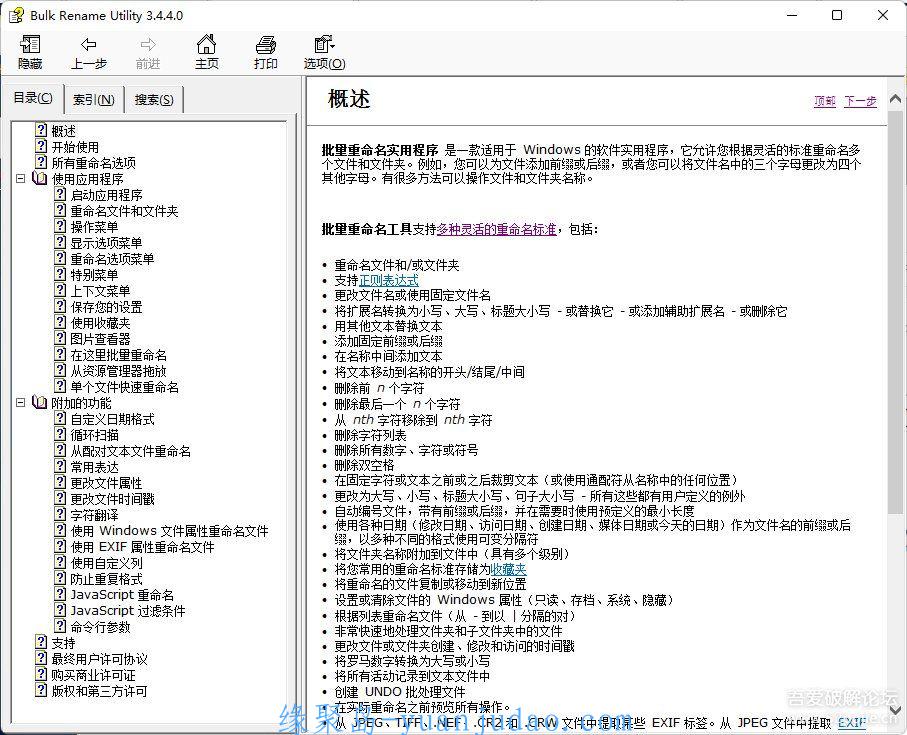The width and height of the screenshot is (907, 735).
Task: Select 重命名文件和文件夹 in the tree
Action: pos(124,211)
